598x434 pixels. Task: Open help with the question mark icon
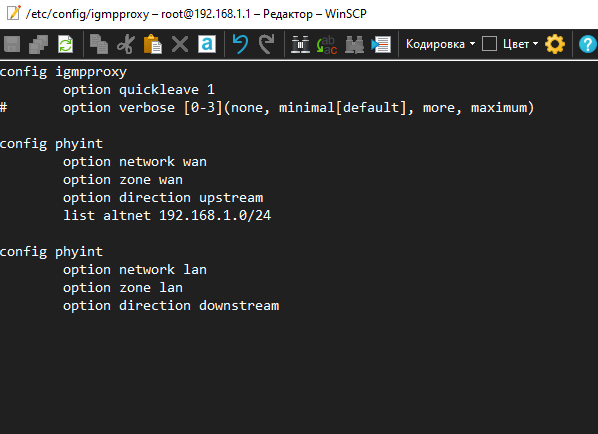tap(588, 44)
